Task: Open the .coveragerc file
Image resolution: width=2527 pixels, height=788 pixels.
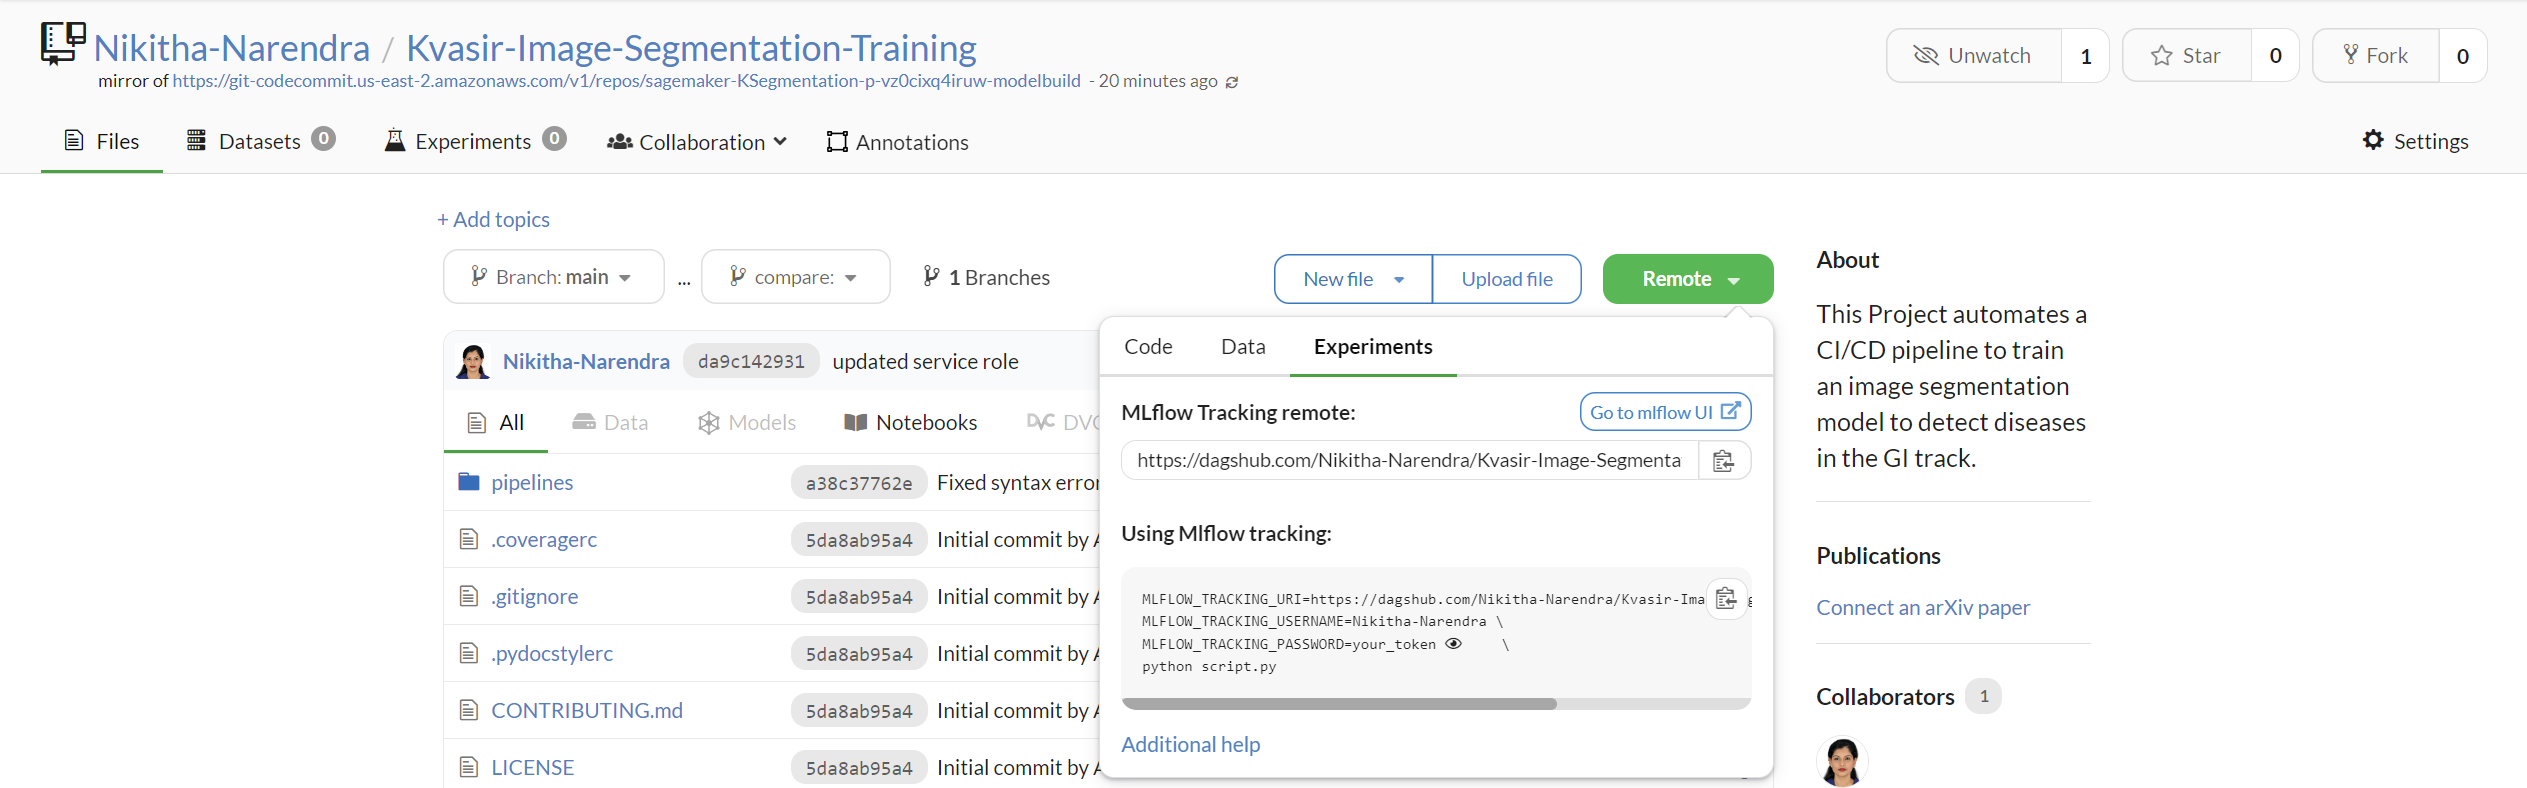Action: pos(544,540)
